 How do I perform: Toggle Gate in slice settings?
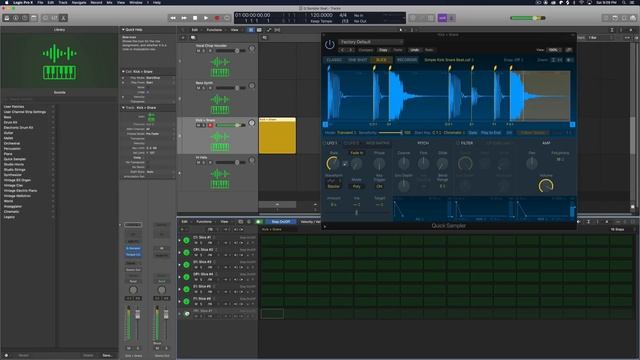click(473, 133)
